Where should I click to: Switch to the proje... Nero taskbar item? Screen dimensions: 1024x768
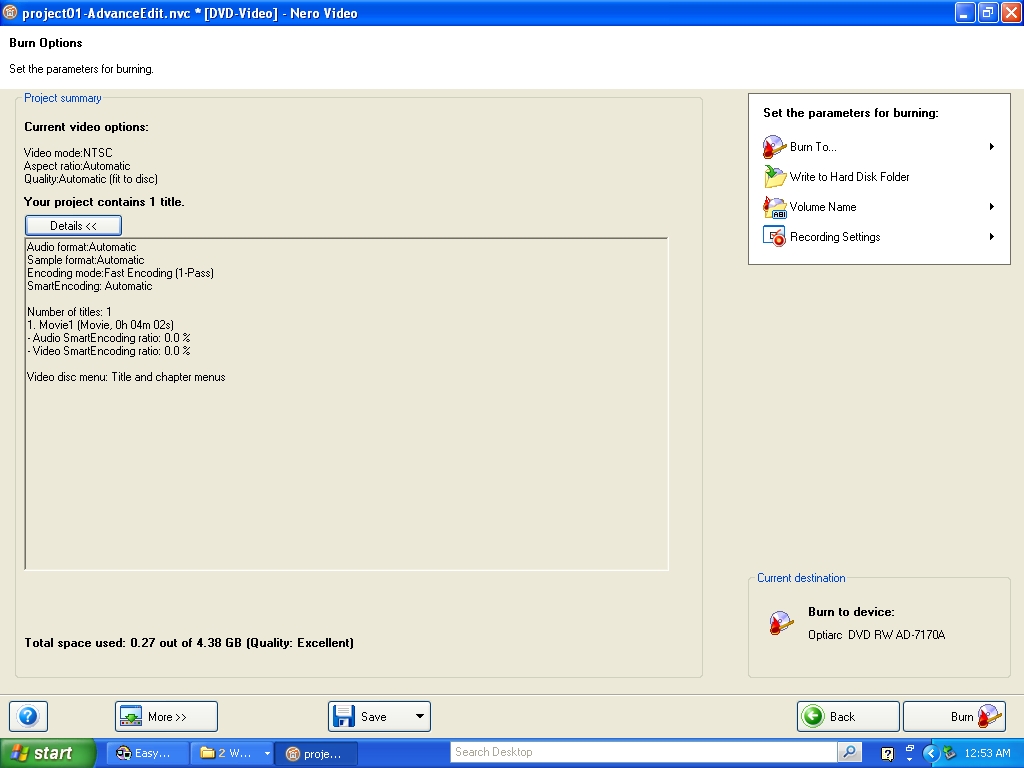click(315, 753)
